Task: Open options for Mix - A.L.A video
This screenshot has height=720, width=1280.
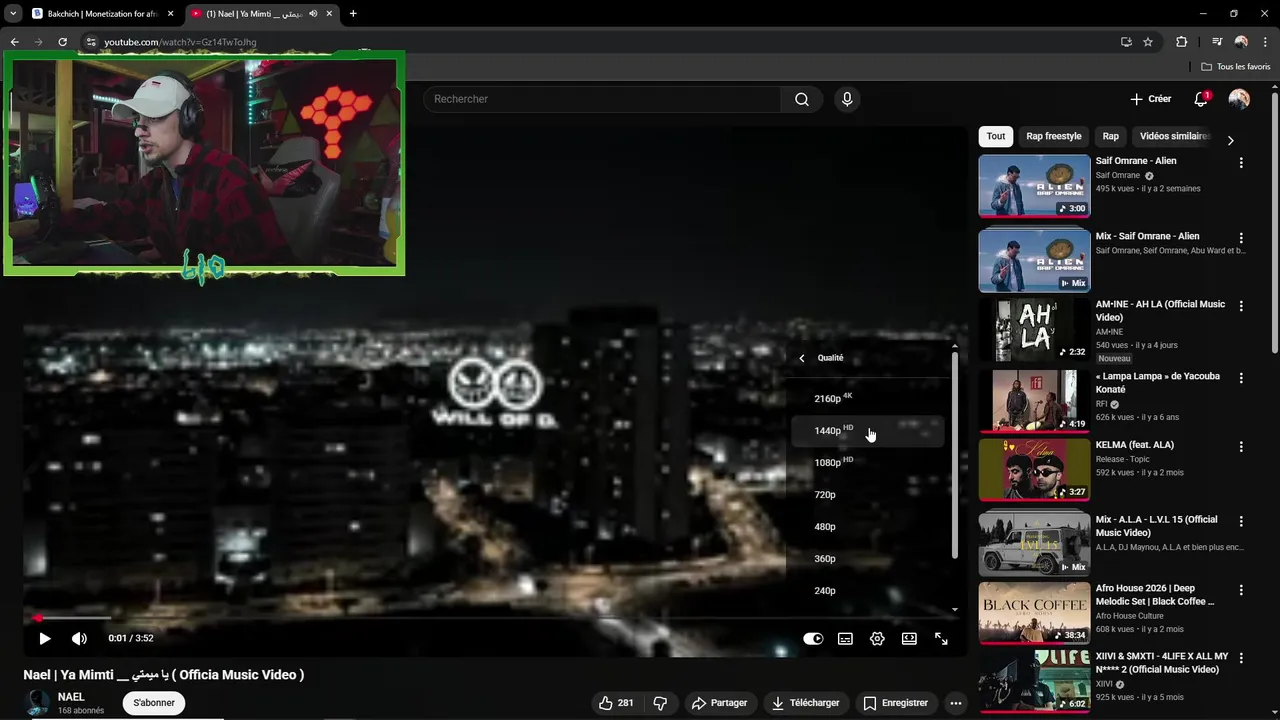Action: click(x=1241, y=521)
